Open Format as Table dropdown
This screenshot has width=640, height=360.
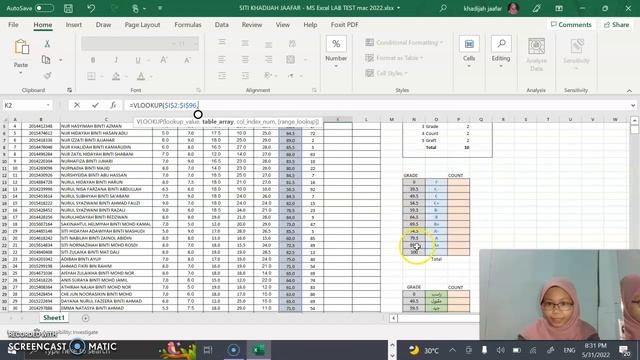pos(394,58)
